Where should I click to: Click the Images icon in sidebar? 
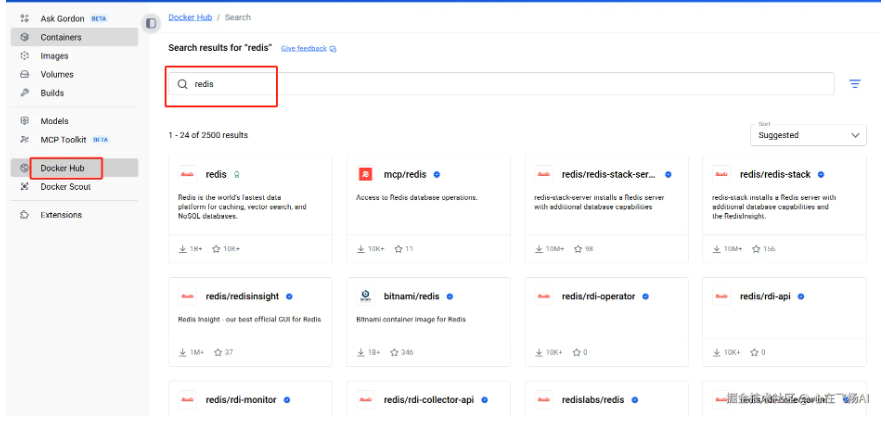pyautogui.click(x=24, y=56)
